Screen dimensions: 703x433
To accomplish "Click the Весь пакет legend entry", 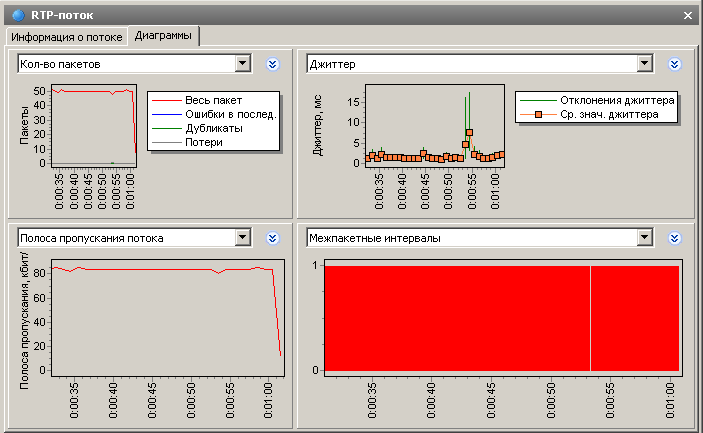I will (x=197, y=100).
